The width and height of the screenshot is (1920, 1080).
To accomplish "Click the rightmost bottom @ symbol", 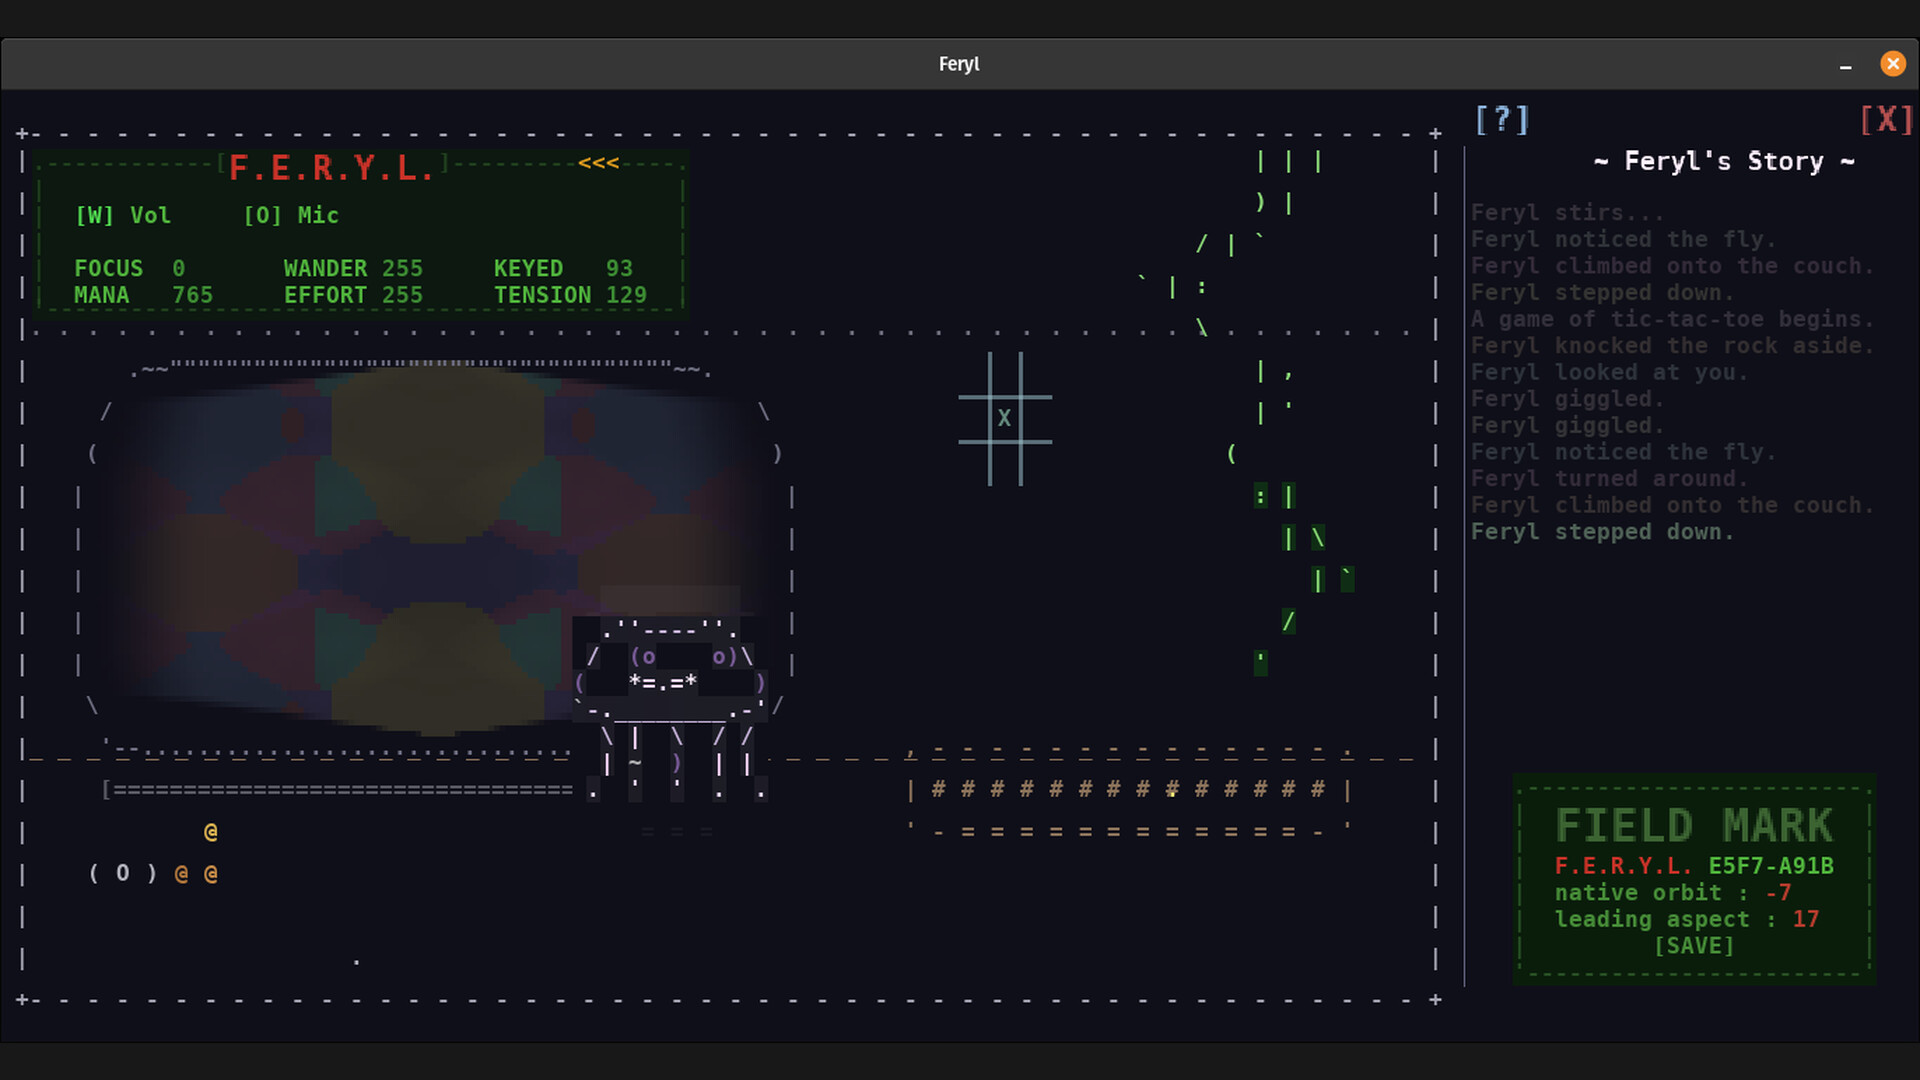I will point(211,874).
